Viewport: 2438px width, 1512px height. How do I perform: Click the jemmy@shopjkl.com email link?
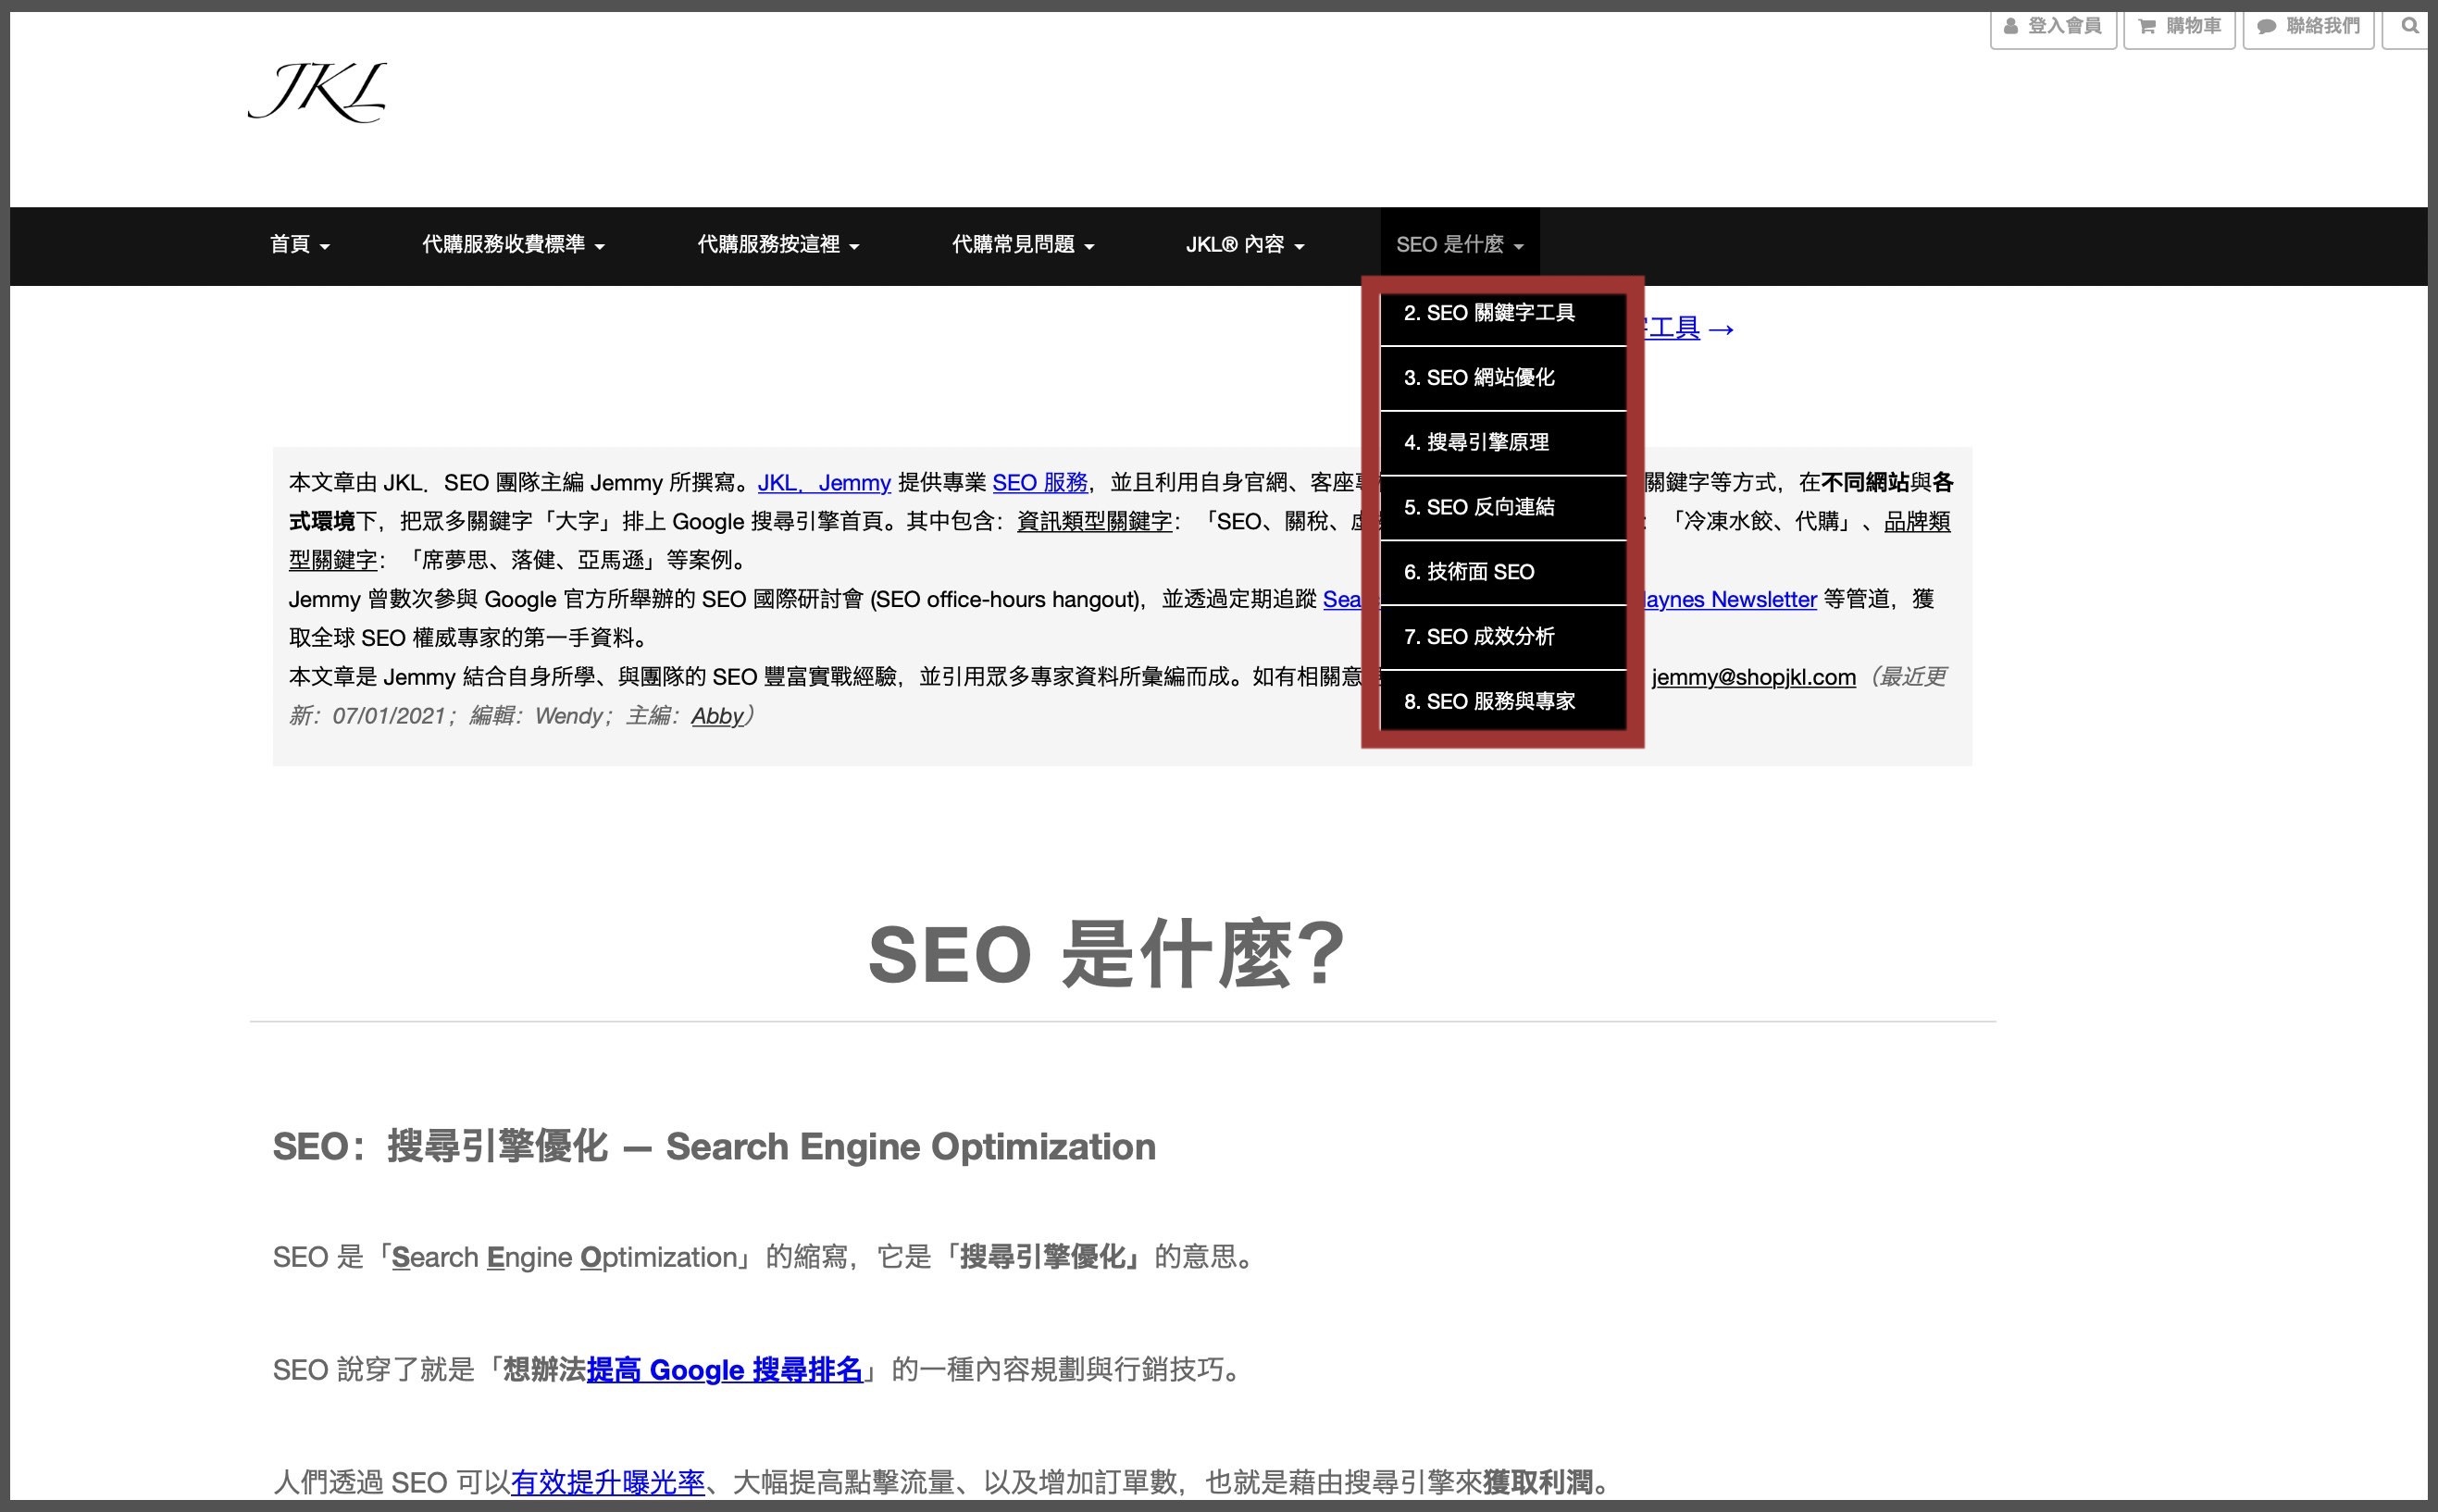click(1753, 678)
